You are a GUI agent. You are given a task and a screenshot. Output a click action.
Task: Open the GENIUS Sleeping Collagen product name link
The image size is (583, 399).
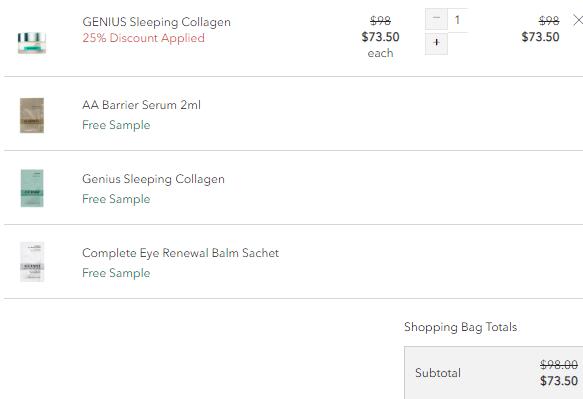pyautogui.click(x=157, y=22)
